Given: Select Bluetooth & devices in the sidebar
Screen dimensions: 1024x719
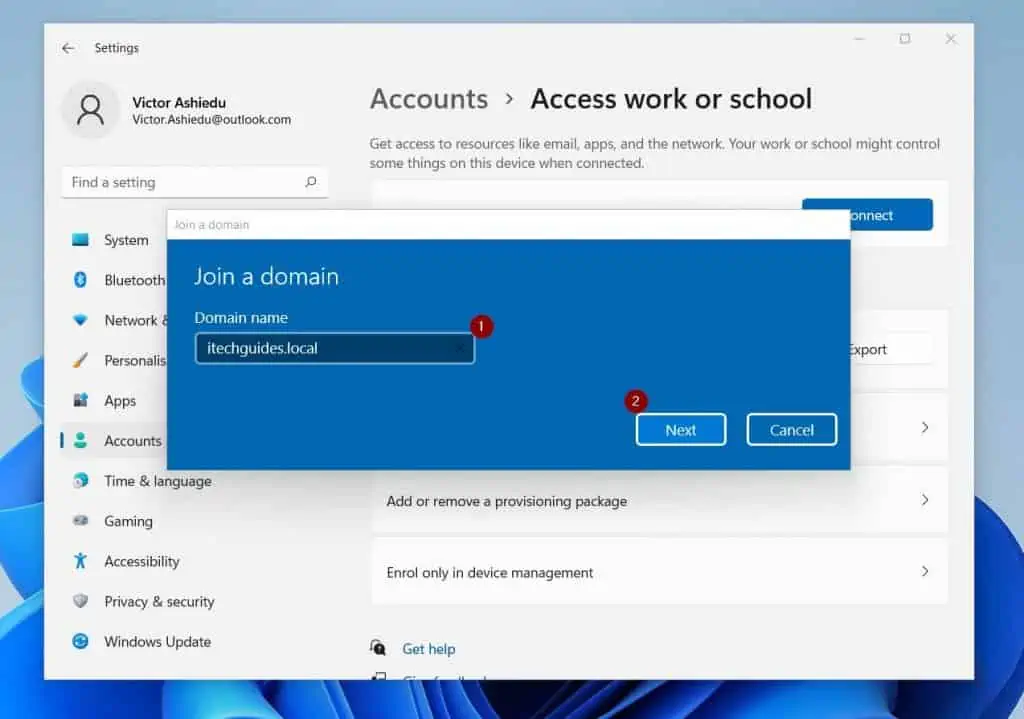Looking at the screenshot, I should (x=130, y=281).
